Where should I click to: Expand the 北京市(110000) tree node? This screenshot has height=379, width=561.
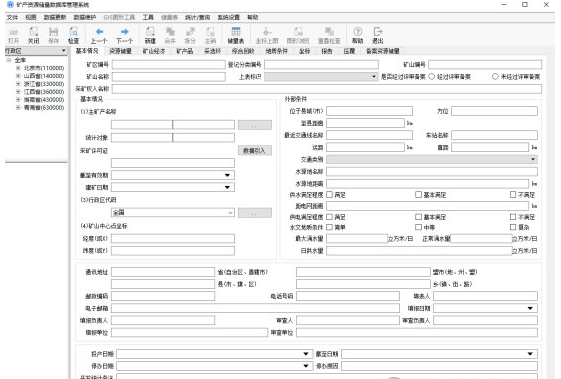point(18,68)
